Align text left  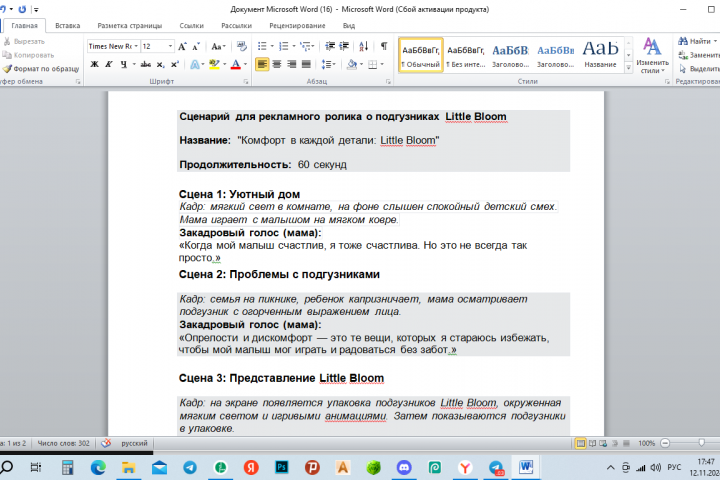point(262,64)
